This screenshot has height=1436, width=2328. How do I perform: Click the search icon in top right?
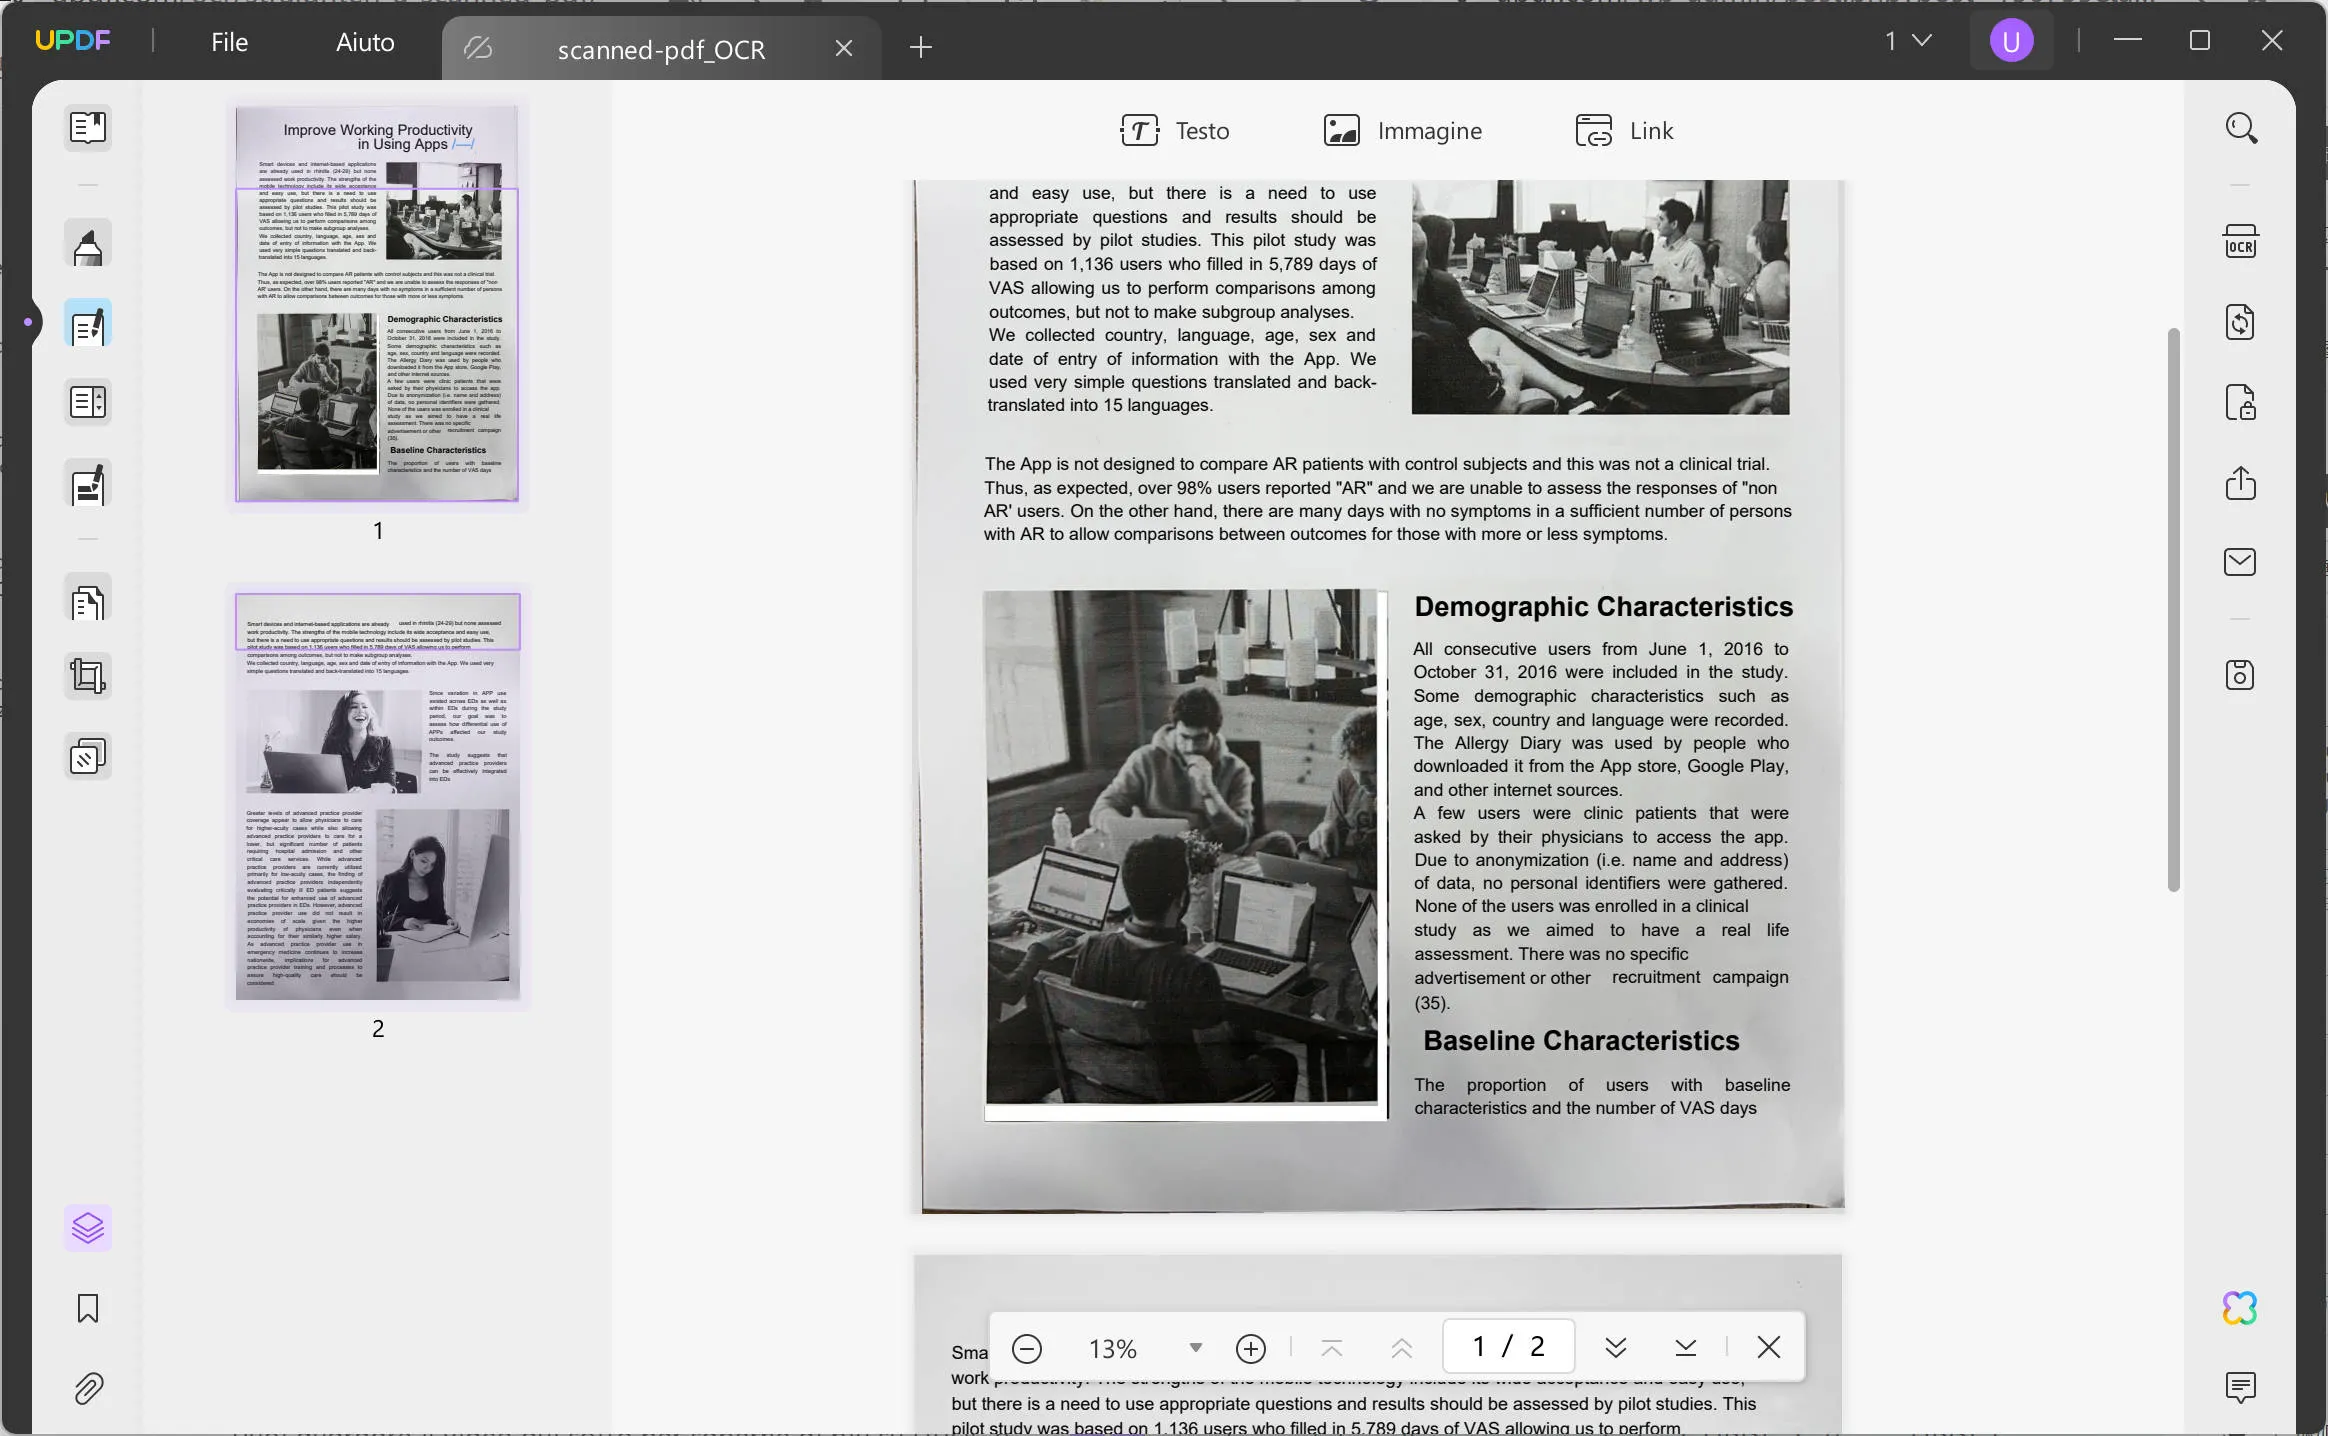[x=2240, y=130]
